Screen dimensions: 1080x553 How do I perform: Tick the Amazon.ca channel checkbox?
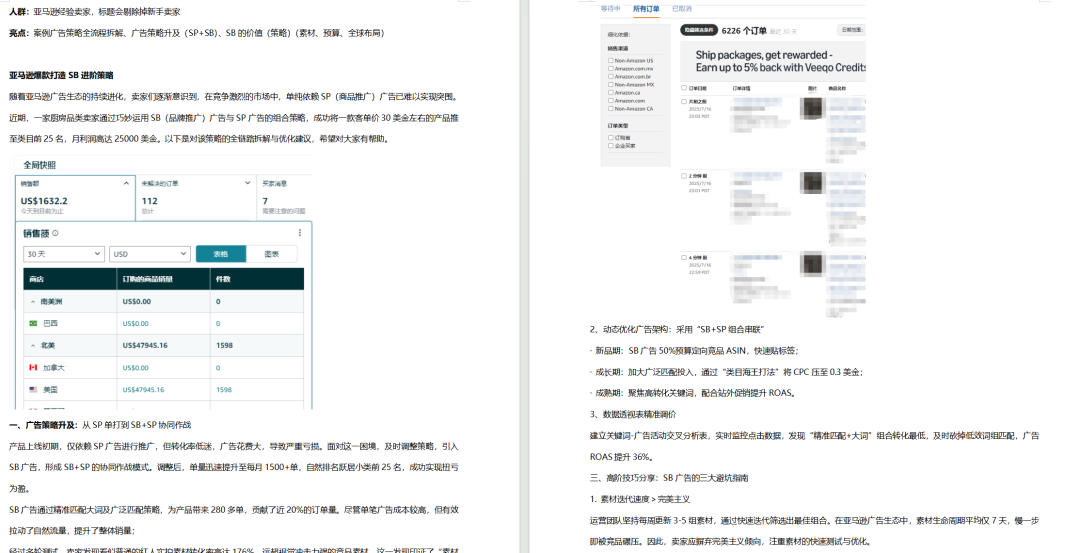610,92
